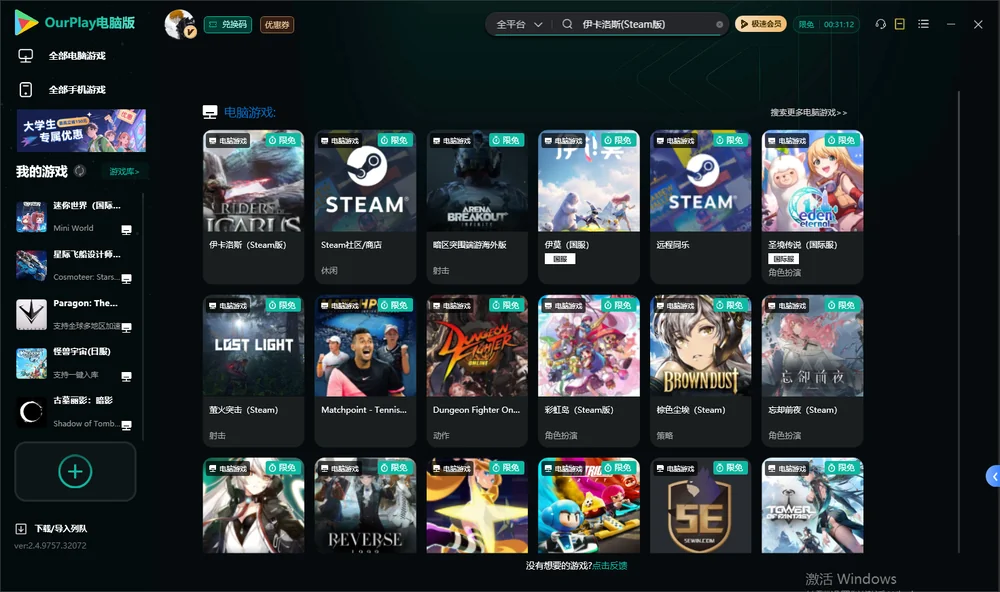Open the 优惠券 coupon button
The height and width of the screenshot is (592, 1000).
(277, 25)
